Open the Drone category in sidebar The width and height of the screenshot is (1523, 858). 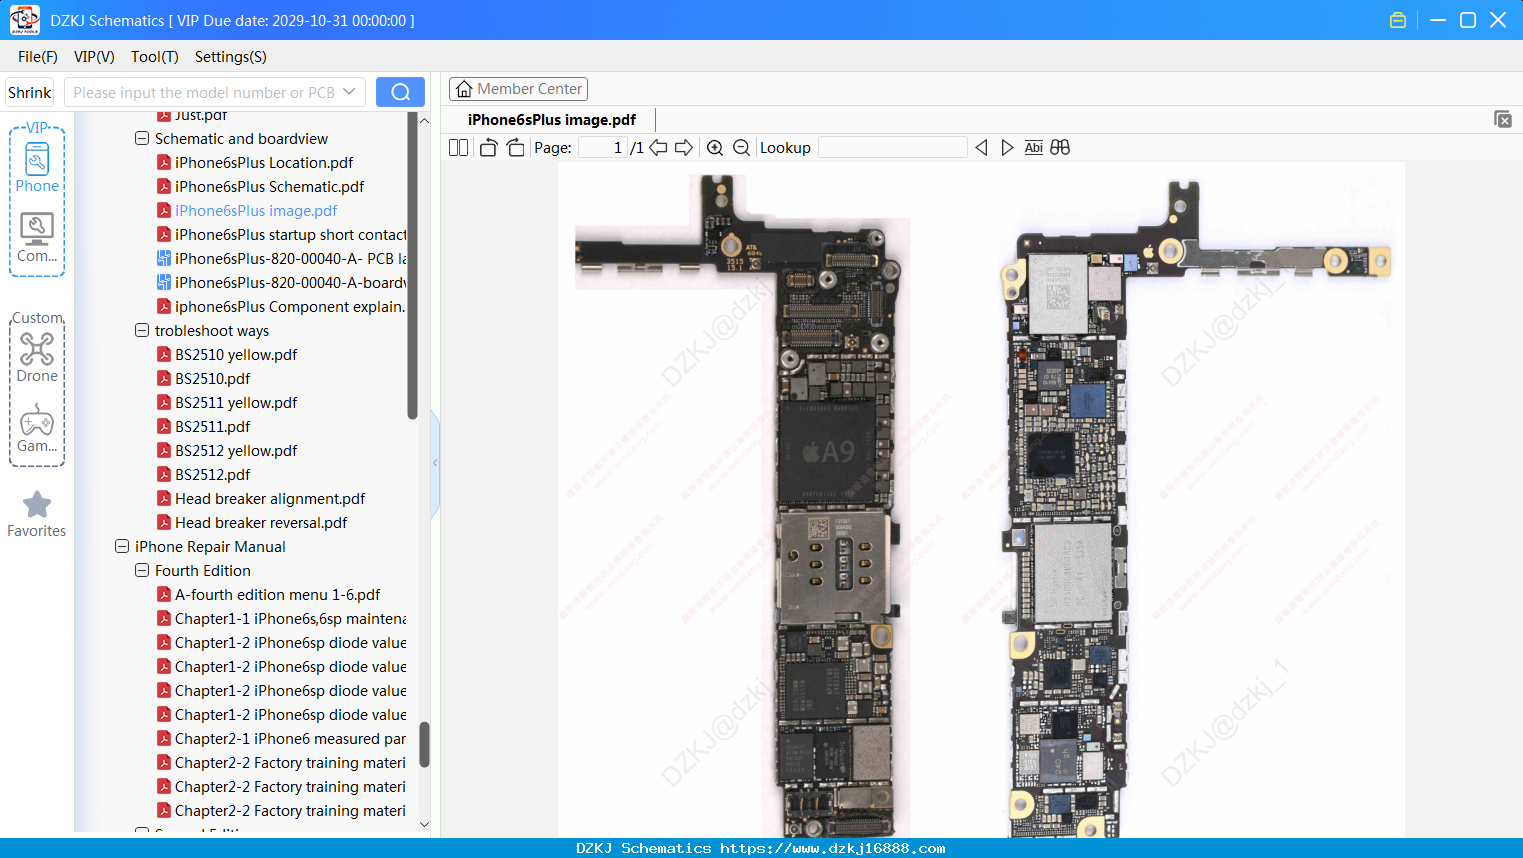pyautogui.click(x=37, y=357)
